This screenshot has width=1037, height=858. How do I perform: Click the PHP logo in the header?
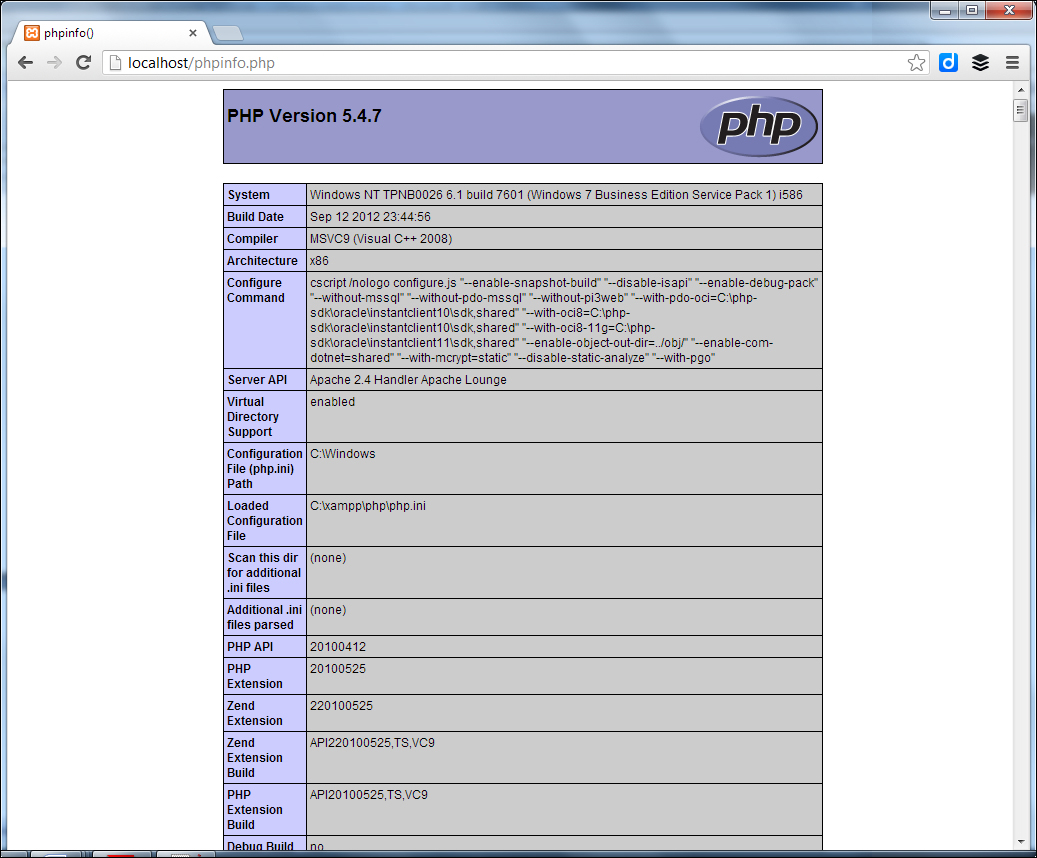pyautogui.click(x=759, y=126)
